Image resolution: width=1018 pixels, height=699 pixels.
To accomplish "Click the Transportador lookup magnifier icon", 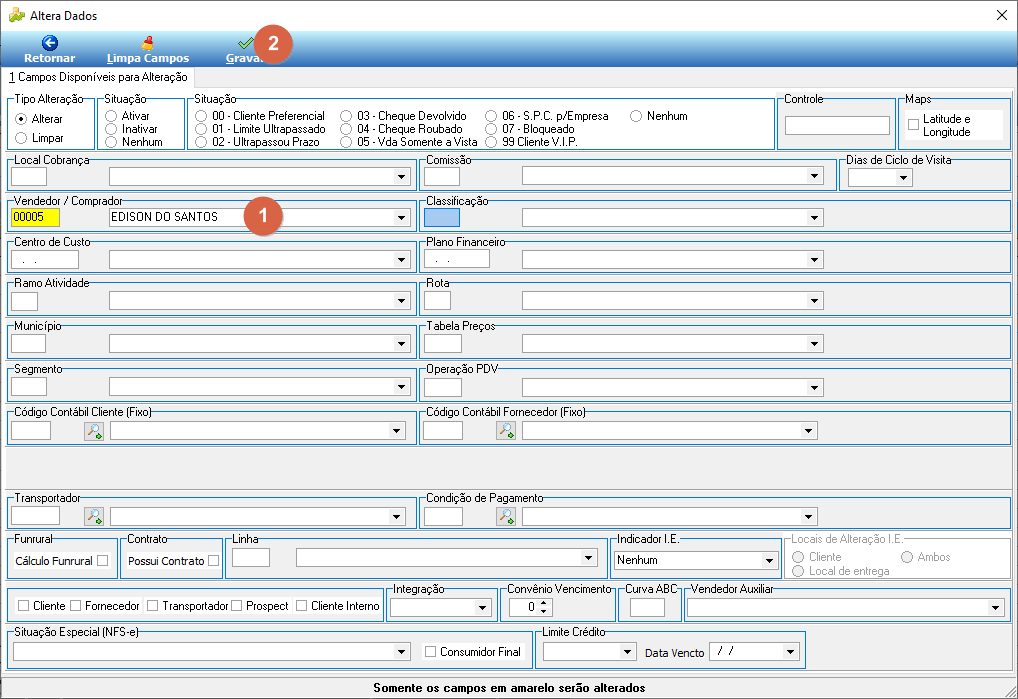I will click(x=94, y=517).
